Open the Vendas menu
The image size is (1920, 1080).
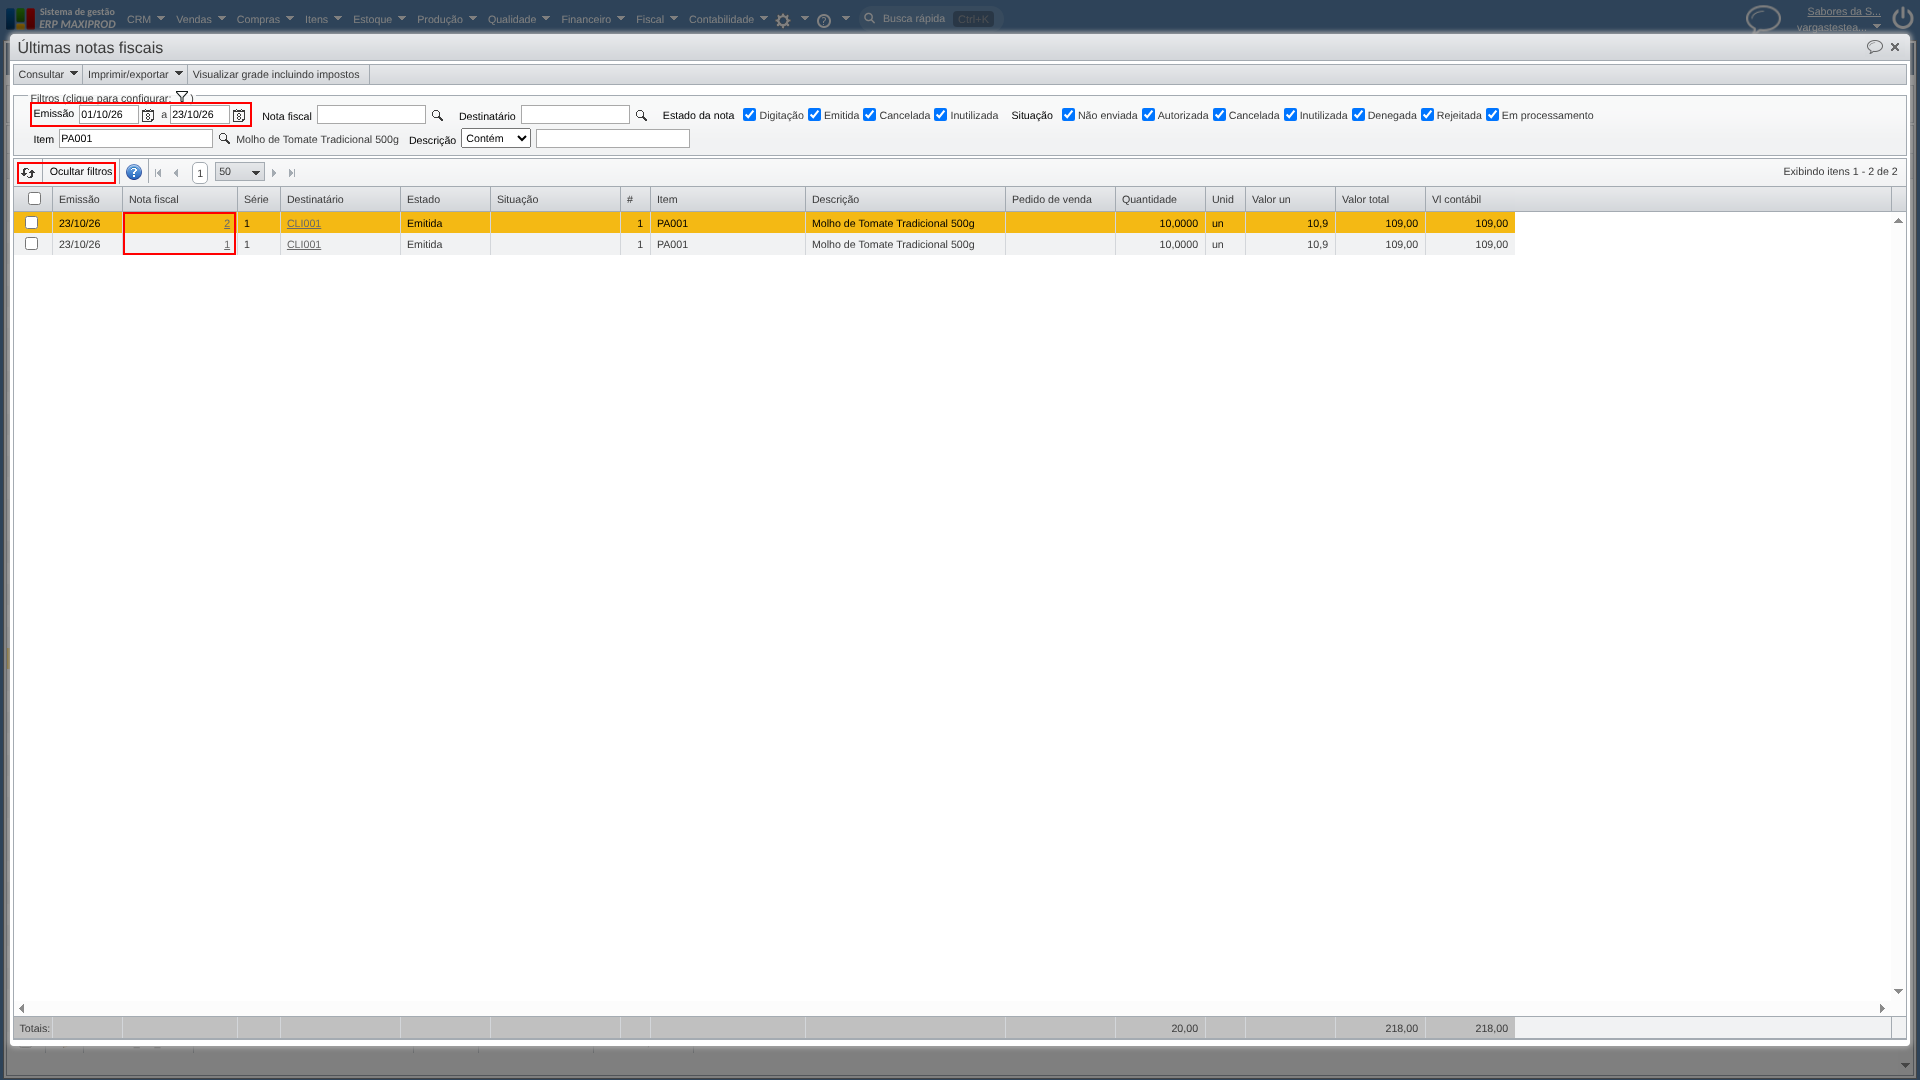click(x=201, y=19)
